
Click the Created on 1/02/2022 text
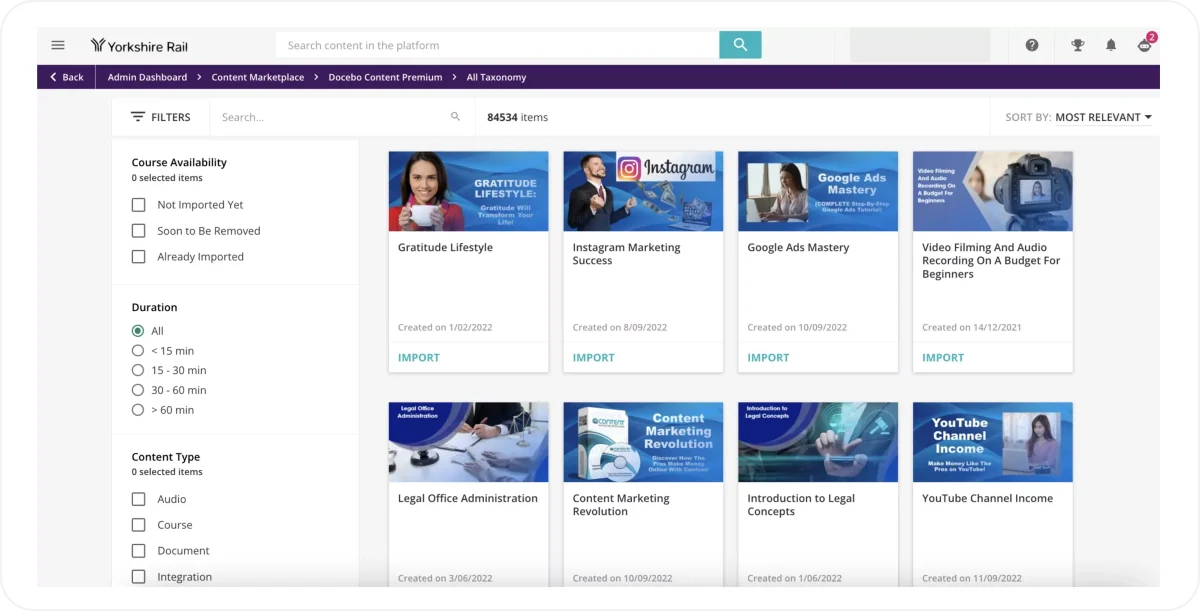point(445,327)
